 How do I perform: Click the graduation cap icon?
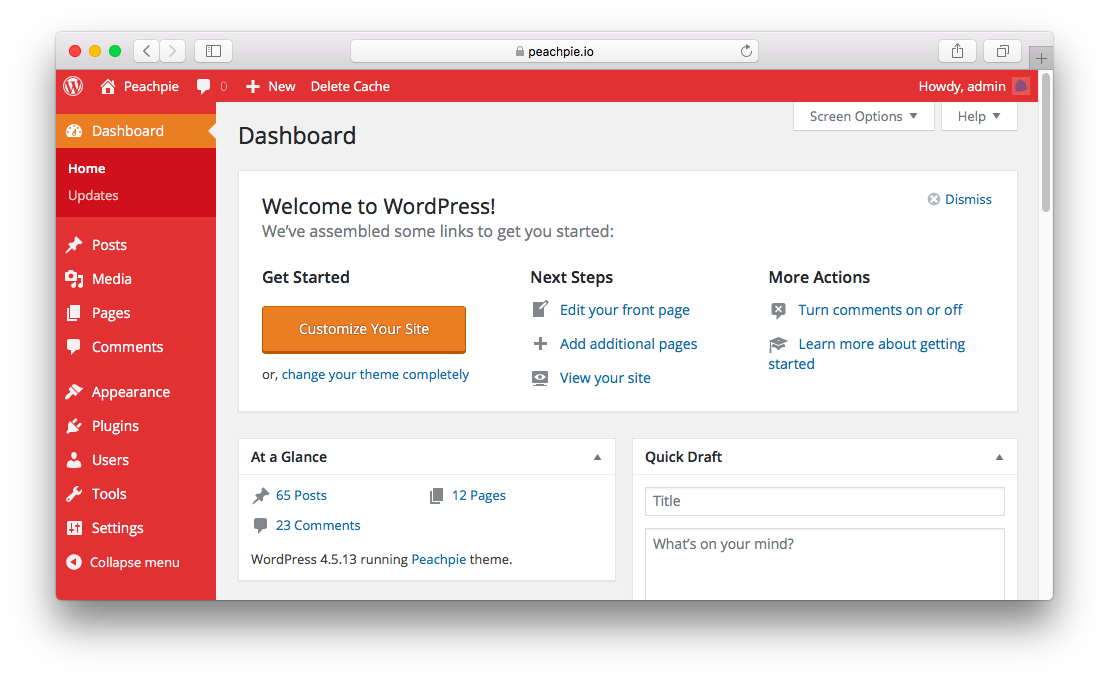pos(778,344)
